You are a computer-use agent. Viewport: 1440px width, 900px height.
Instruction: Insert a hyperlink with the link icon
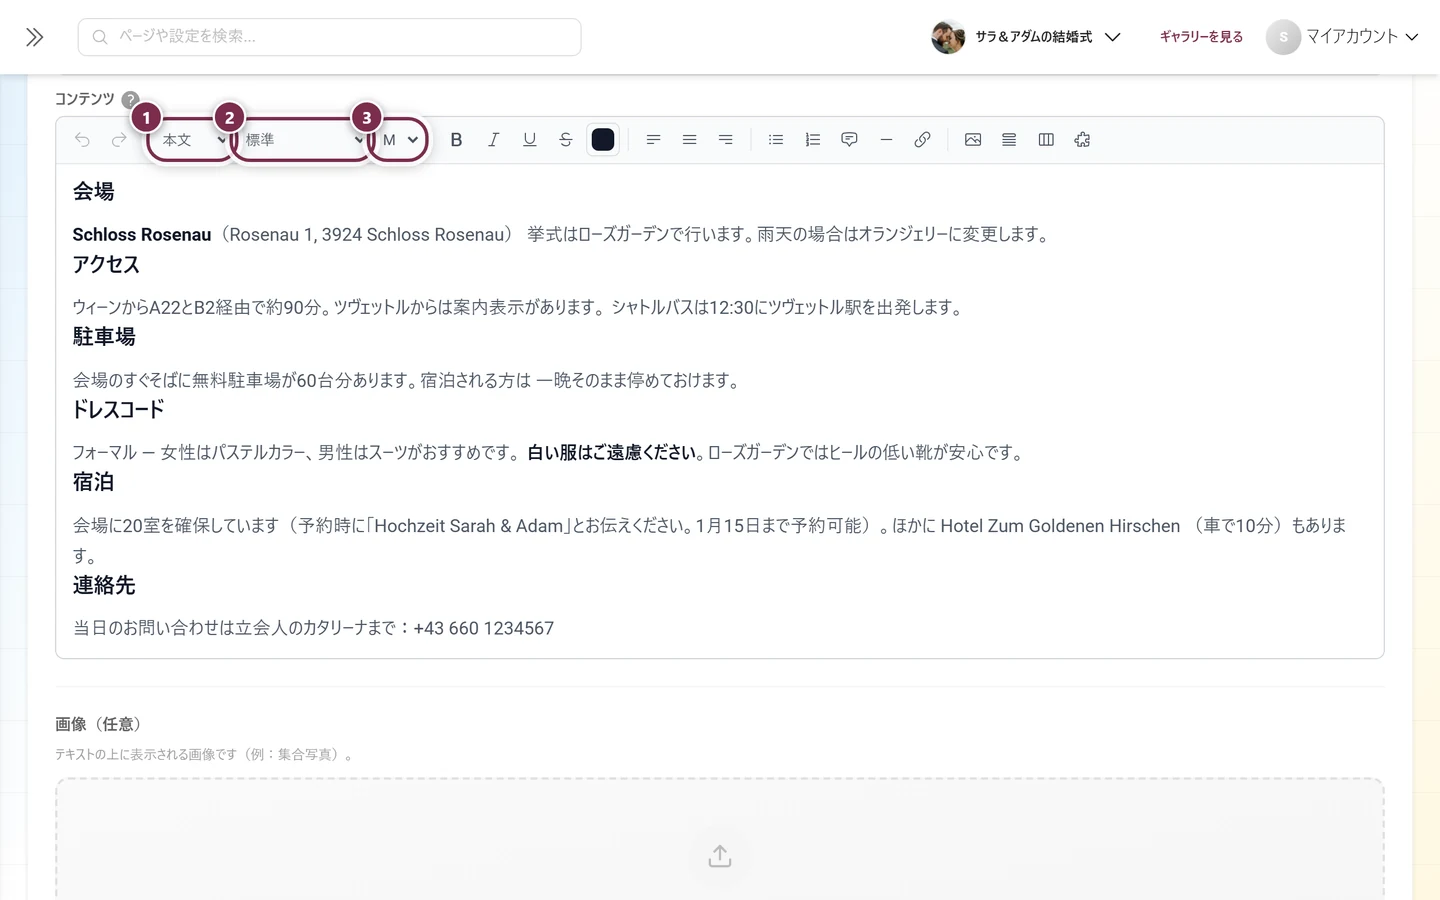point(922,140)
